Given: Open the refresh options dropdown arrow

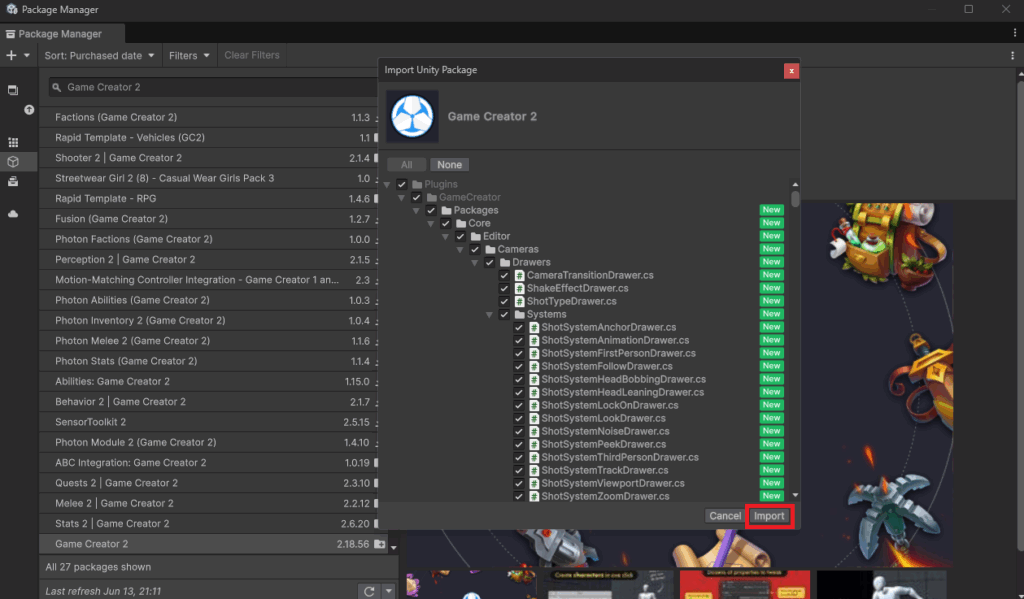Looking at the screenshot, I should [x=389, y=591].
